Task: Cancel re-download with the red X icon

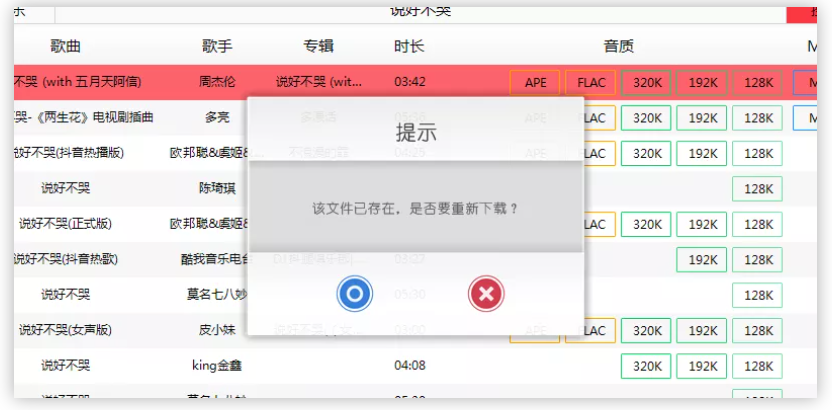Action: [x=486, y=293]
